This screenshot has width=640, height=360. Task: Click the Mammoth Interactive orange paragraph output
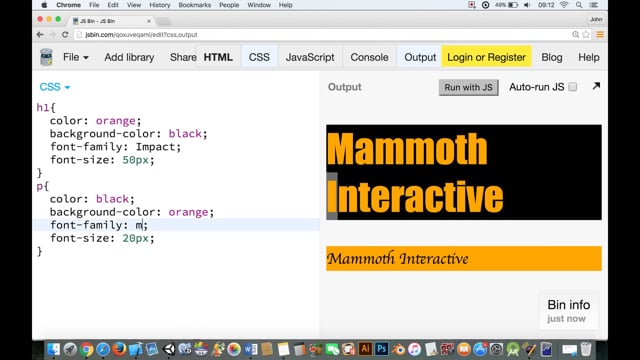pos(464,258)
